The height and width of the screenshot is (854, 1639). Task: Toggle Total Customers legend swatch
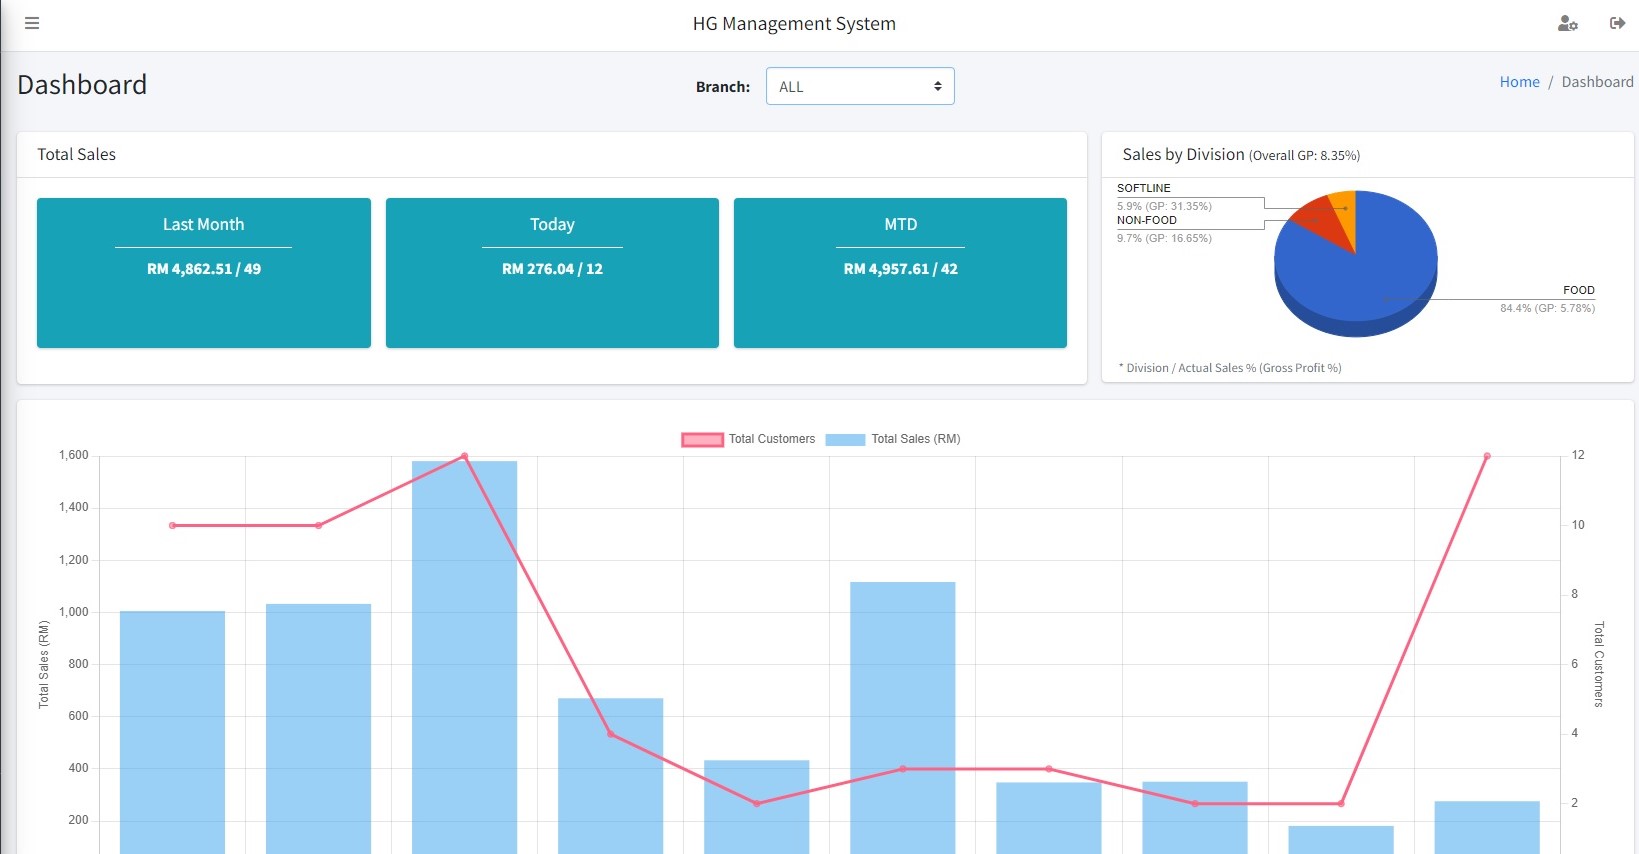click(x=702, y=439)
